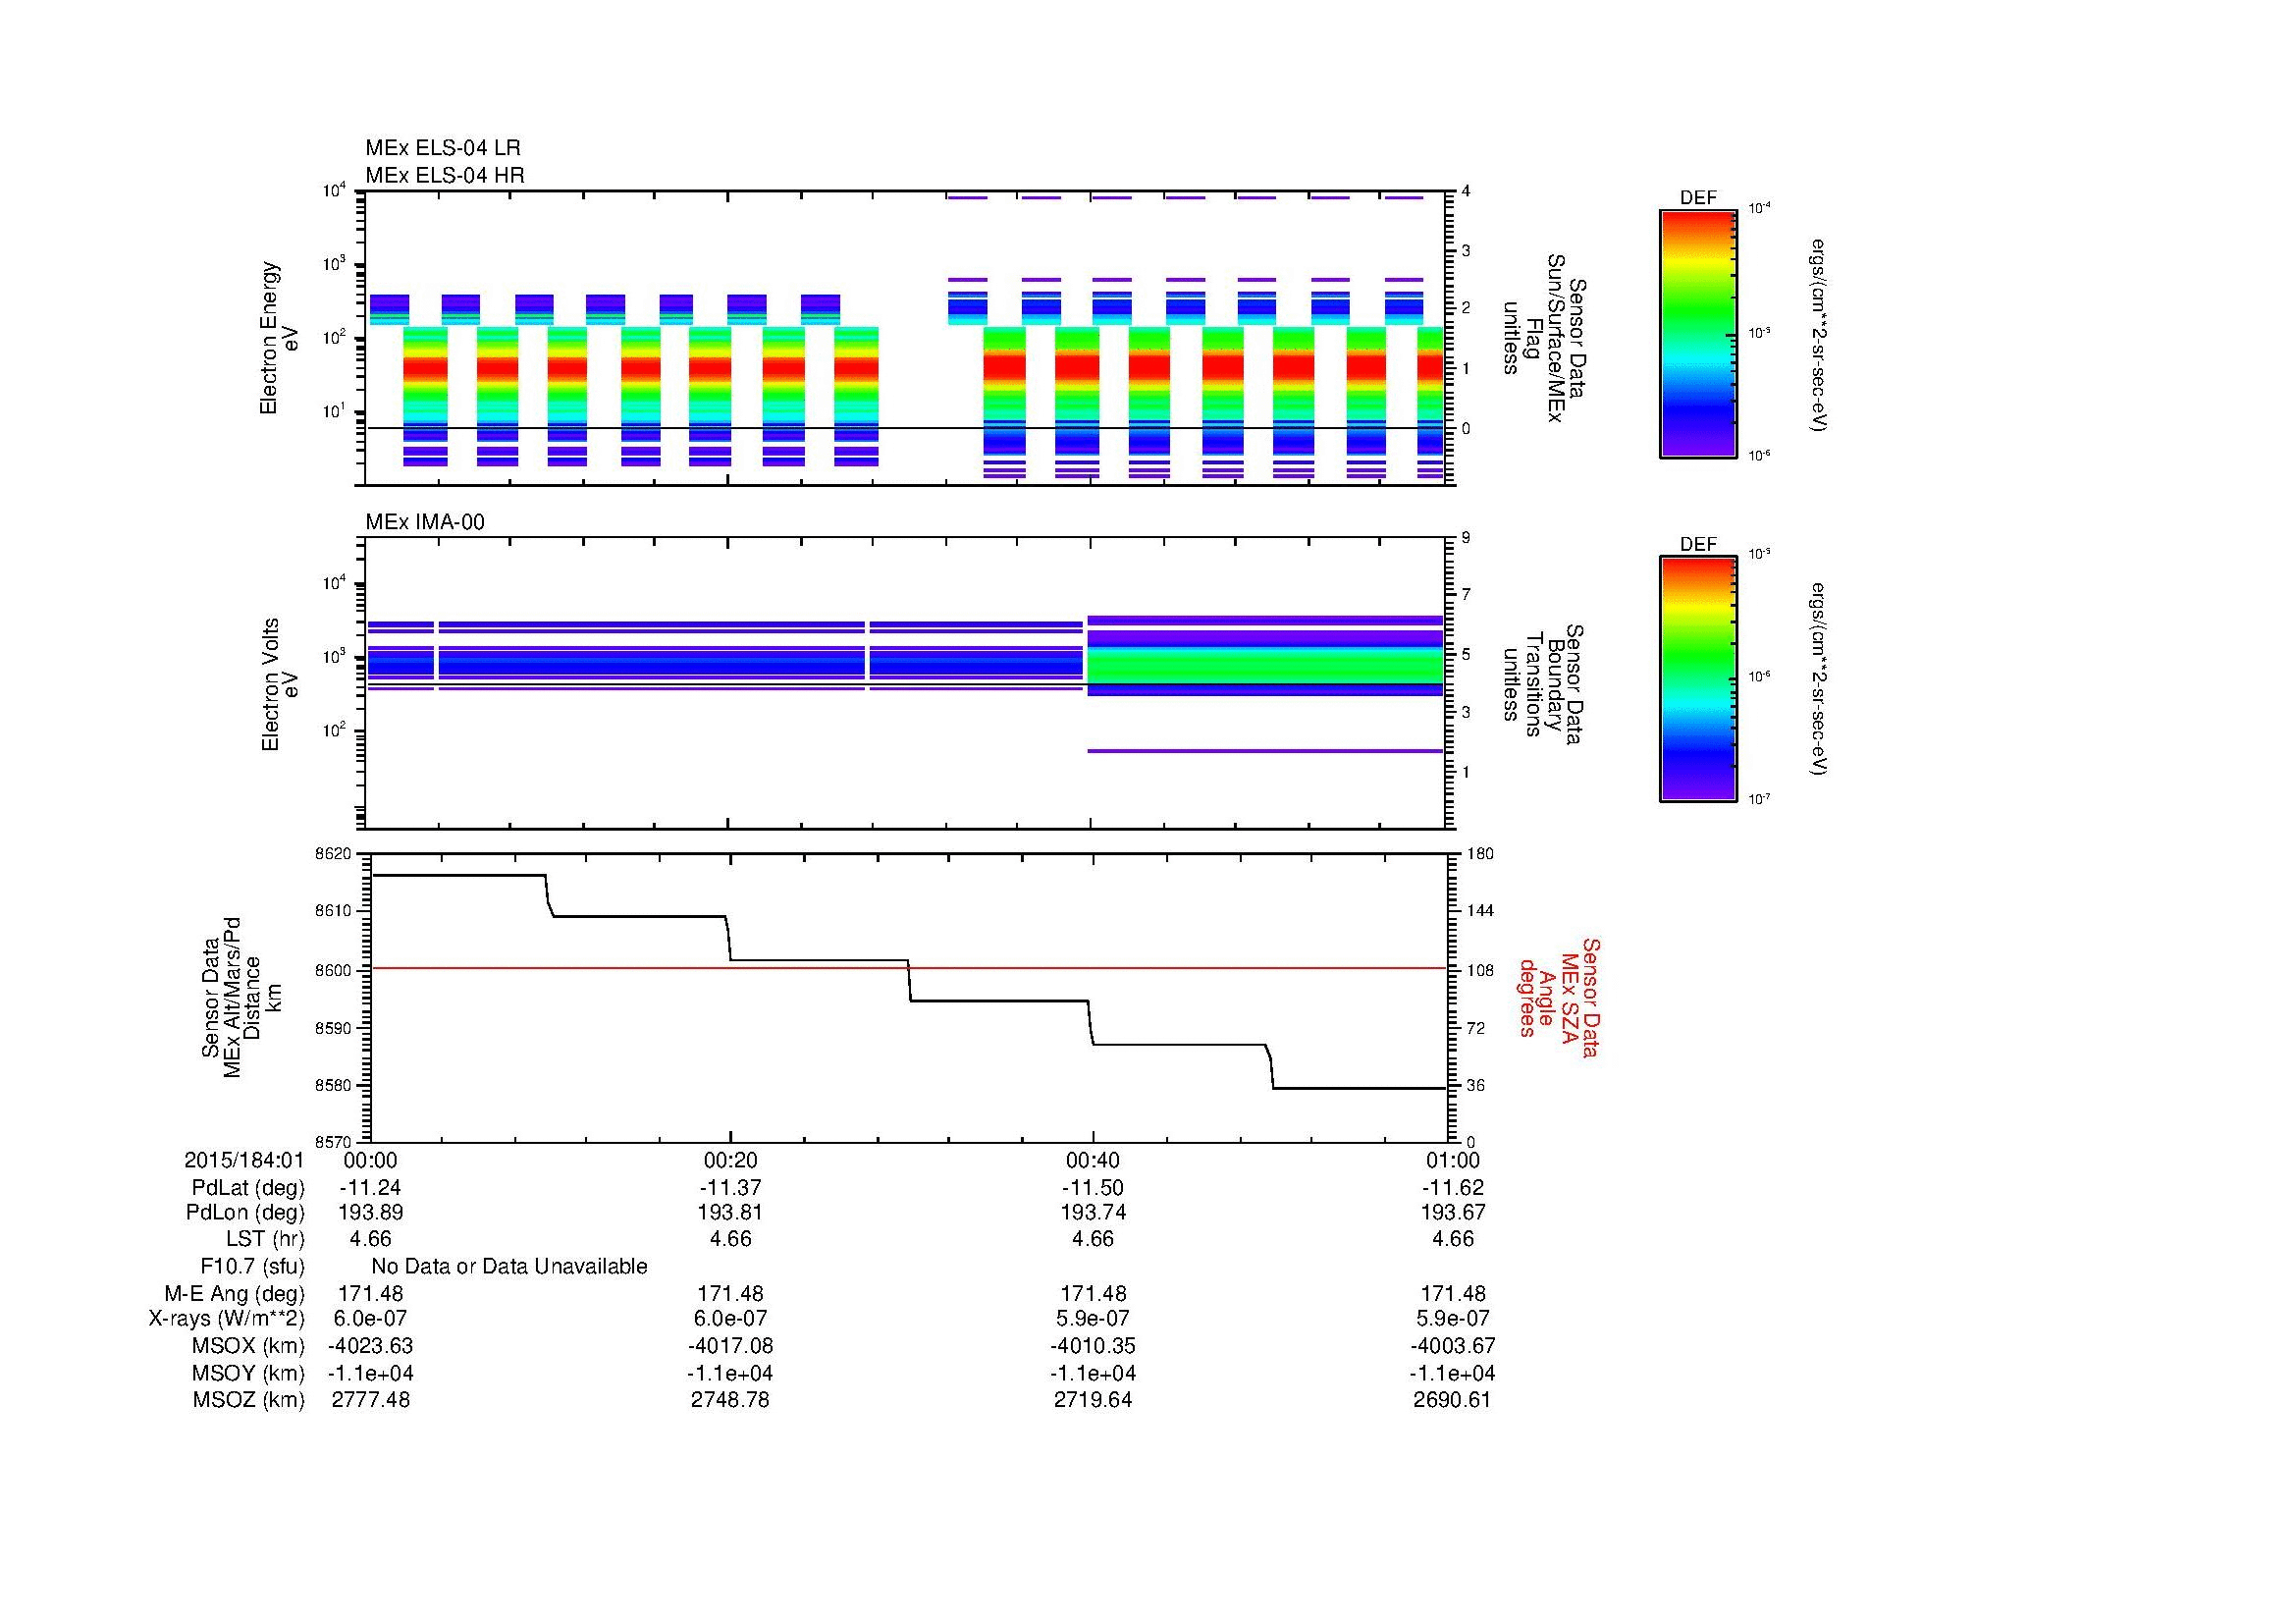This screenshot has height=1623, width=2296.
Task: Click the 'Boundary Transitions' right axis label
Action: click(x=1543, y=685)
